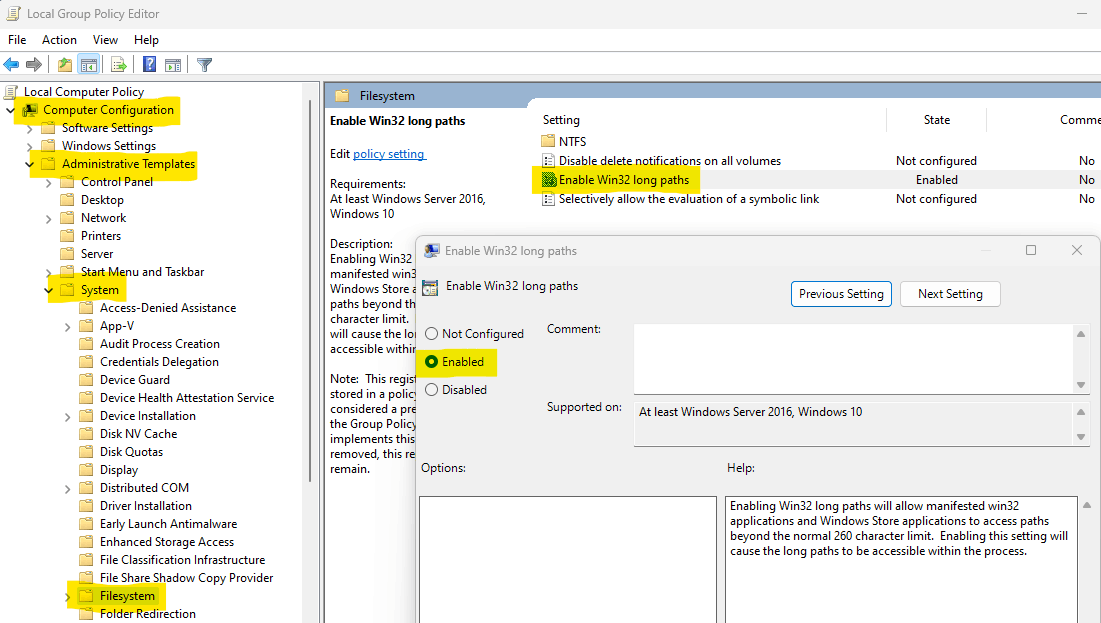Open Help via the question mark icon
This screenshot has width=1101, height=623.
pyautogui.click(x=150, y=65)
